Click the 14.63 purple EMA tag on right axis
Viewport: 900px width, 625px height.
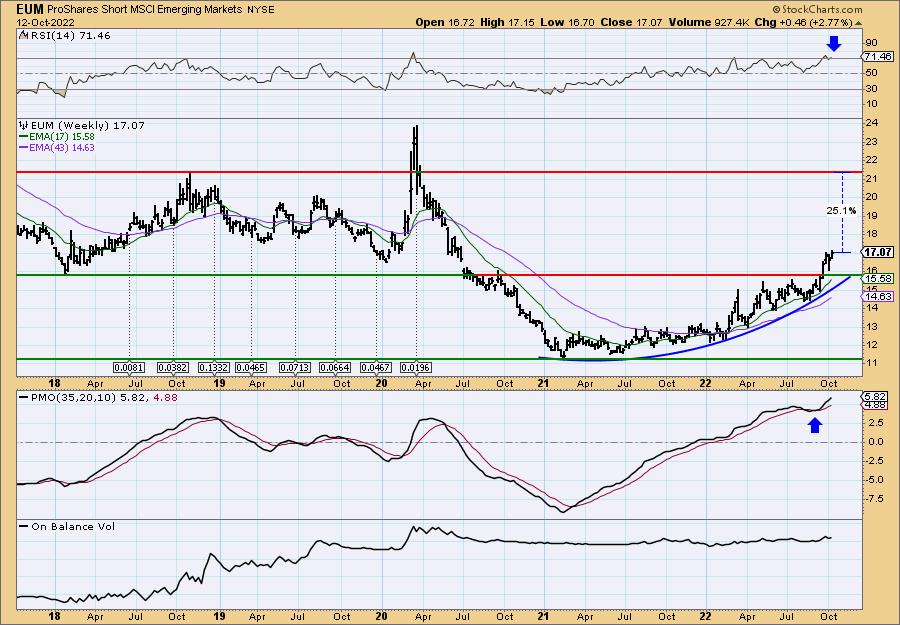click(878, 296)
